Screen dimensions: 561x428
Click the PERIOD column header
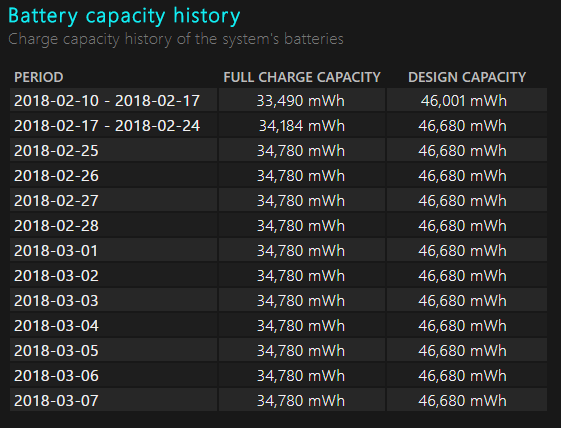(x=39, y=77)
